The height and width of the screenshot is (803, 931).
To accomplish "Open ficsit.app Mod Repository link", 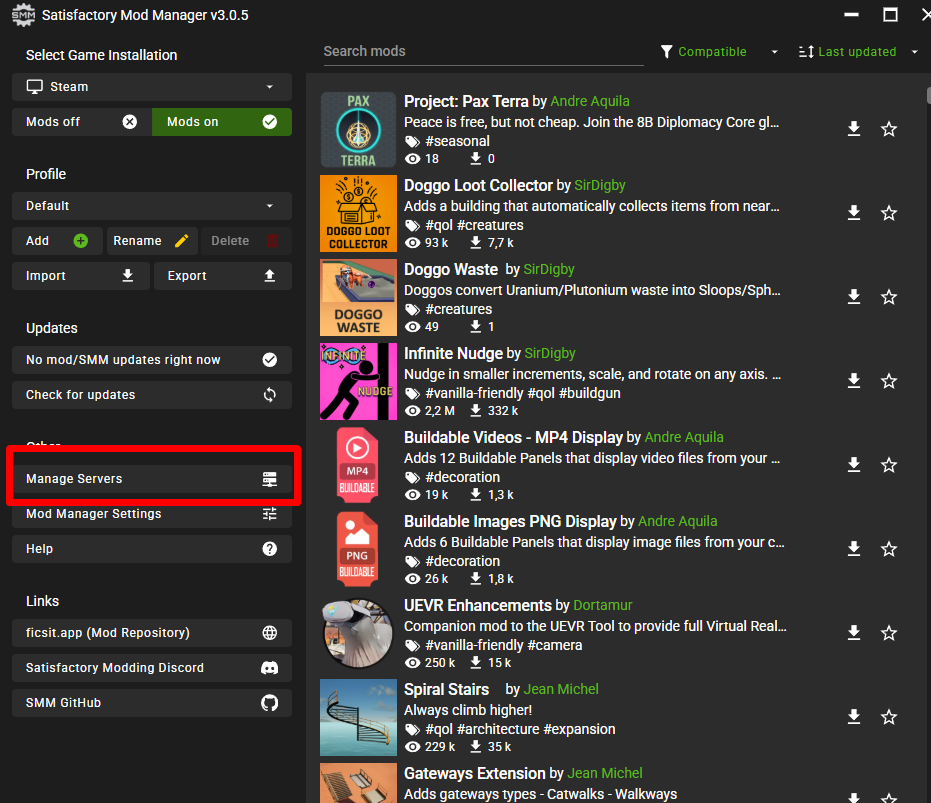I will (x=152, y=633).
